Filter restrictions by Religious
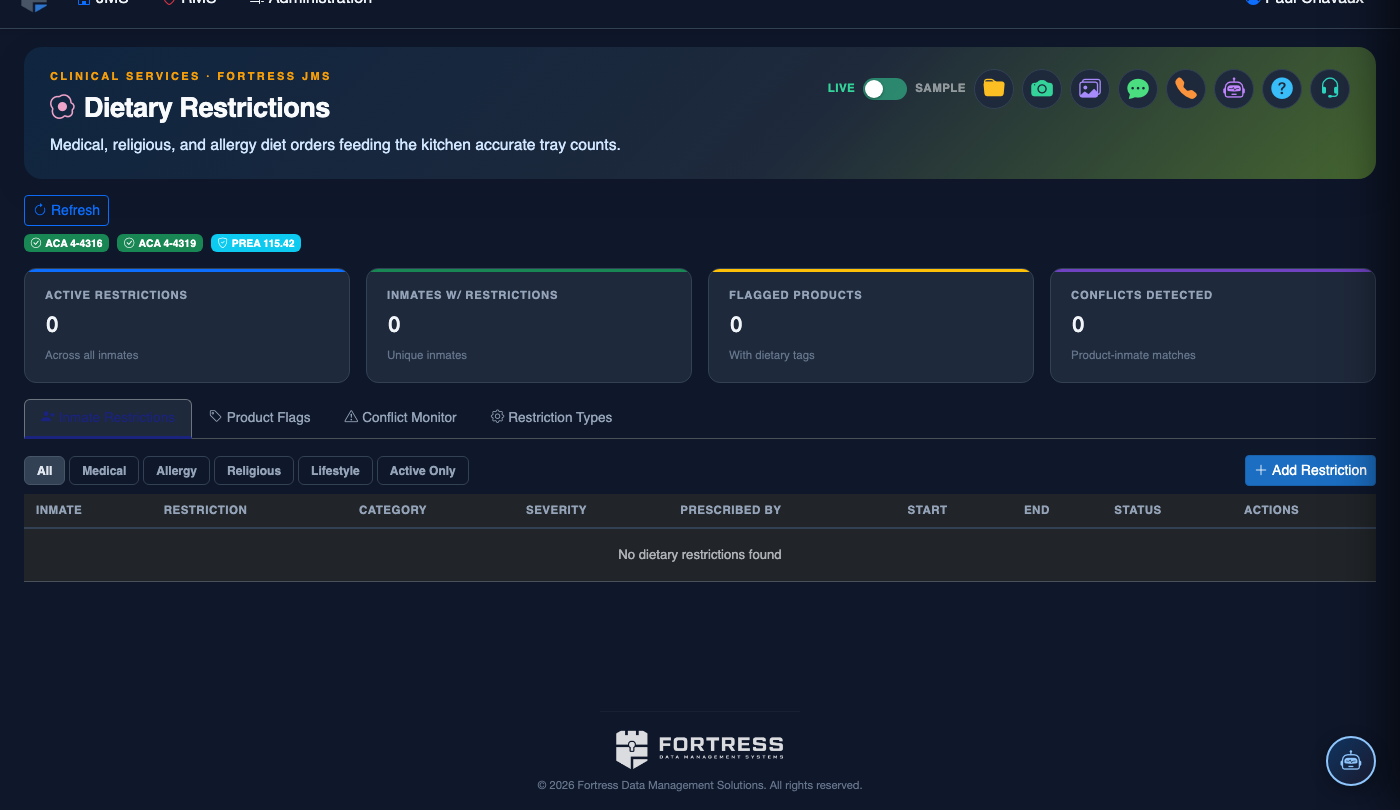 coord(254,471)
